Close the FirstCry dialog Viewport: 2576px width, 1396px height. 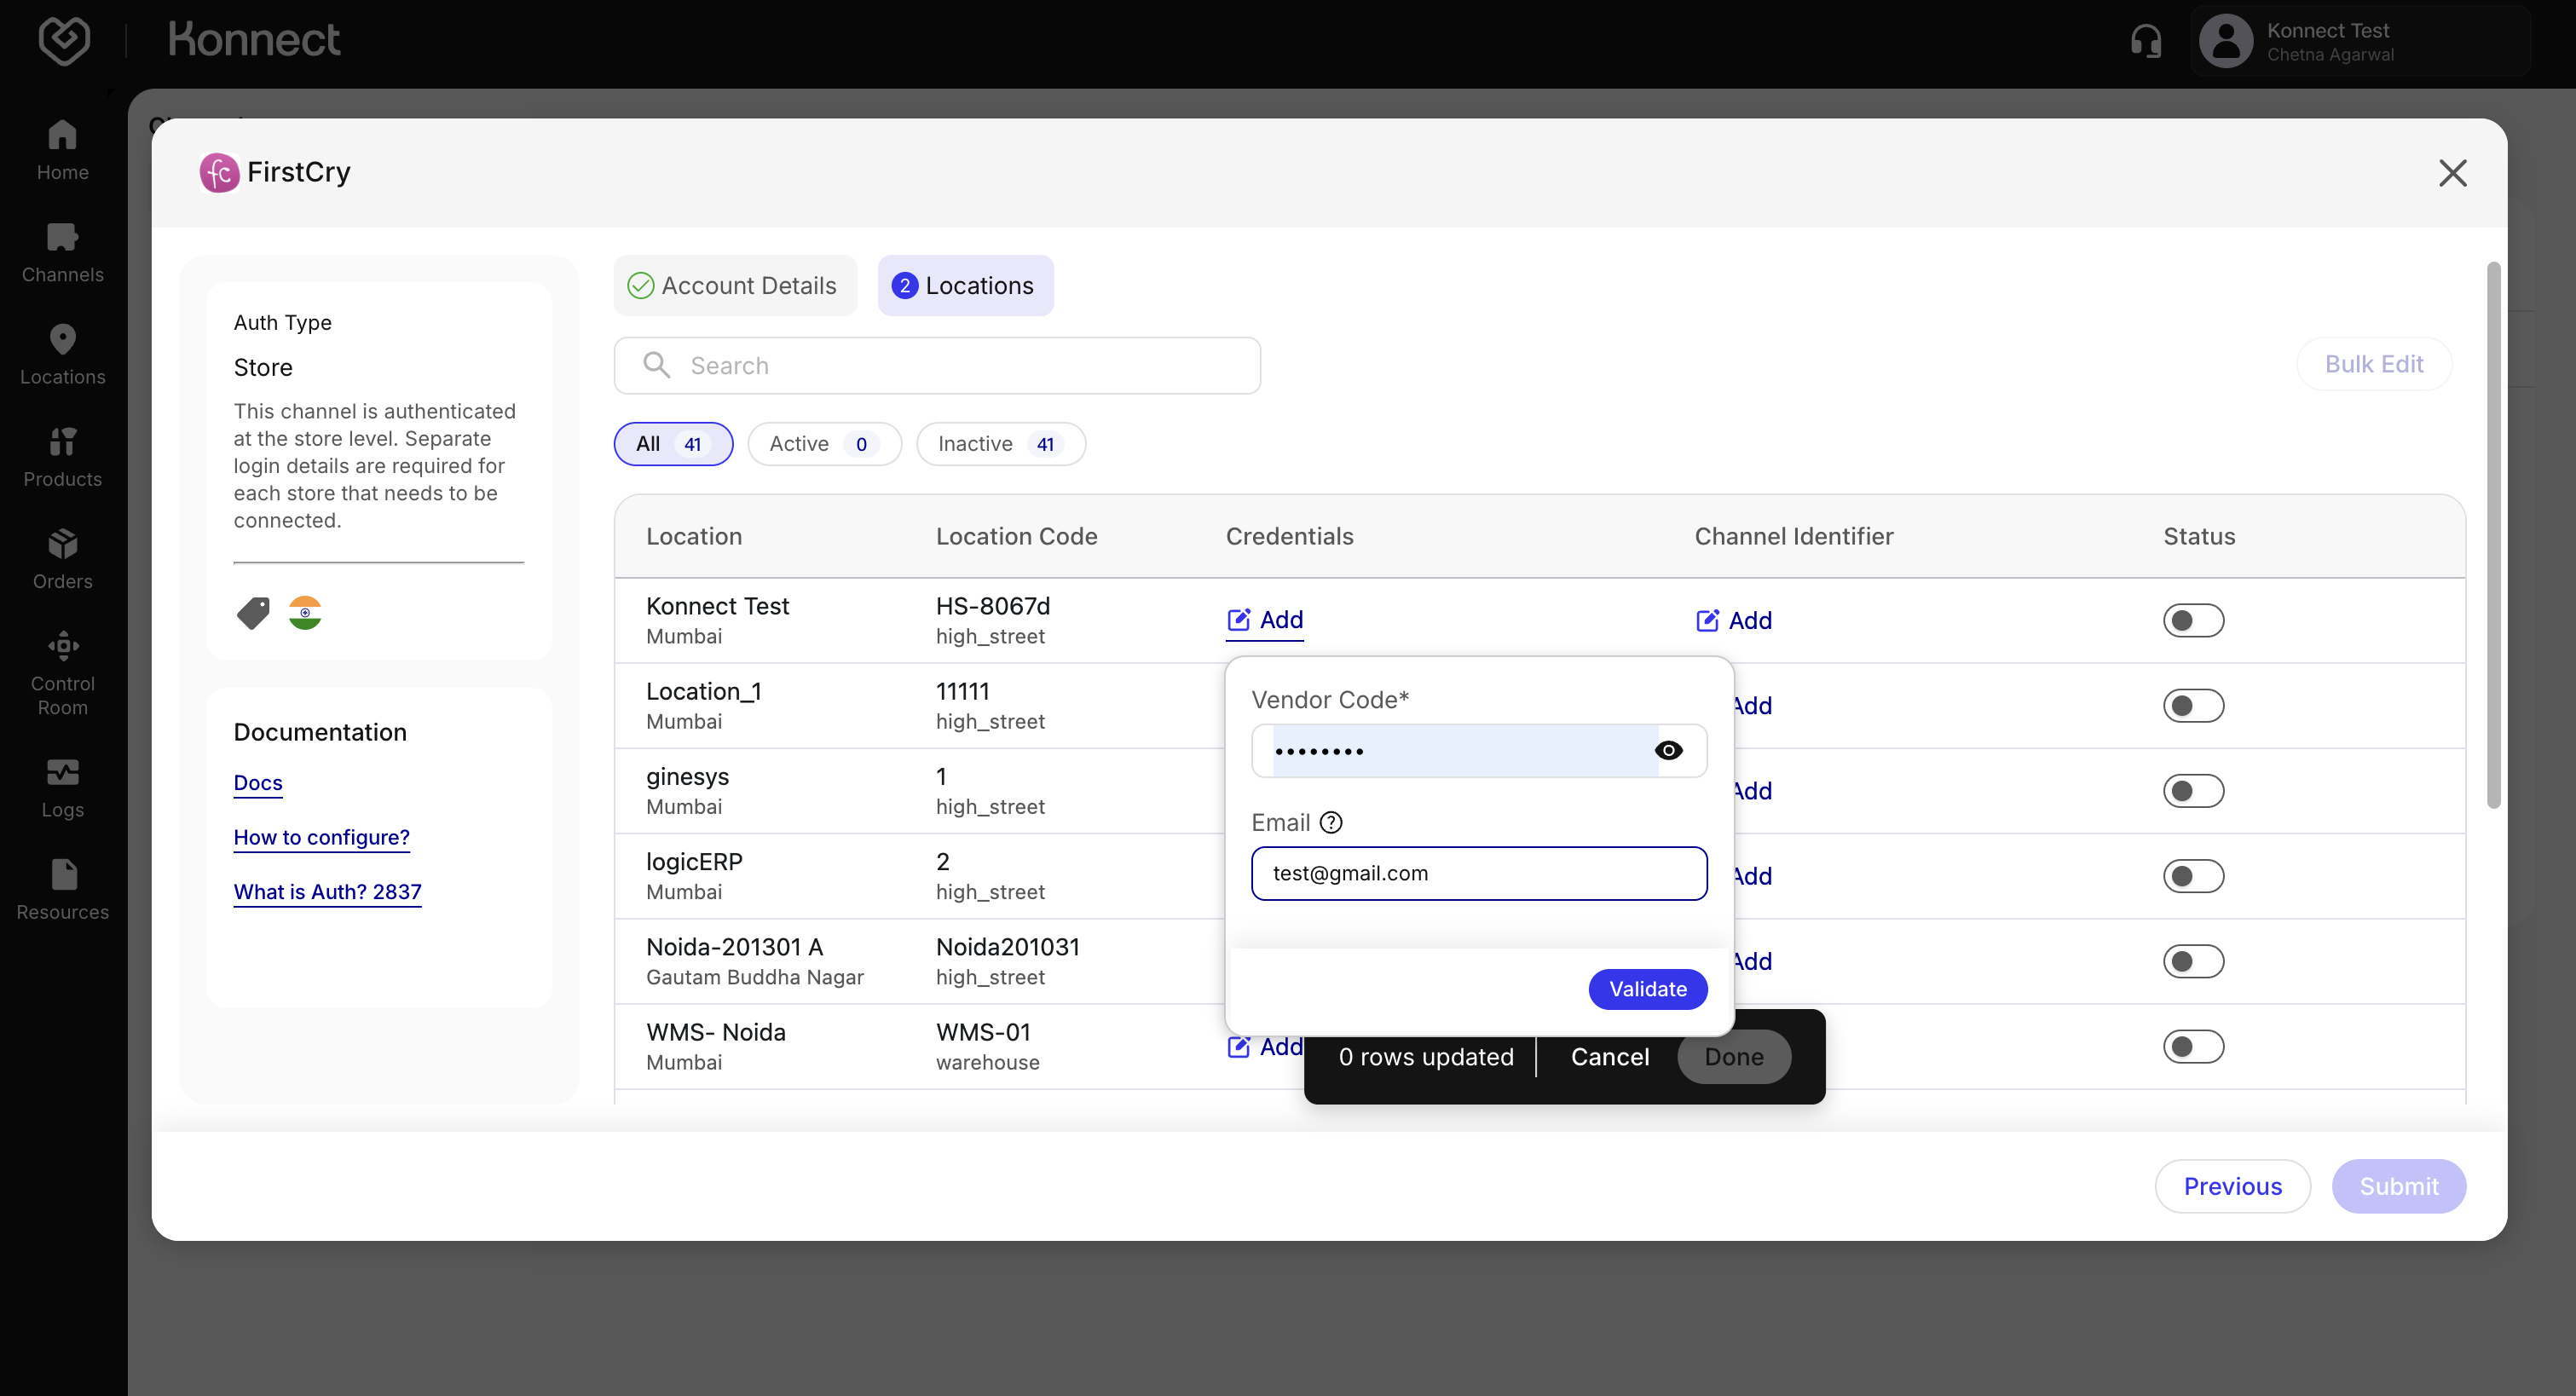click(2452, 173)
